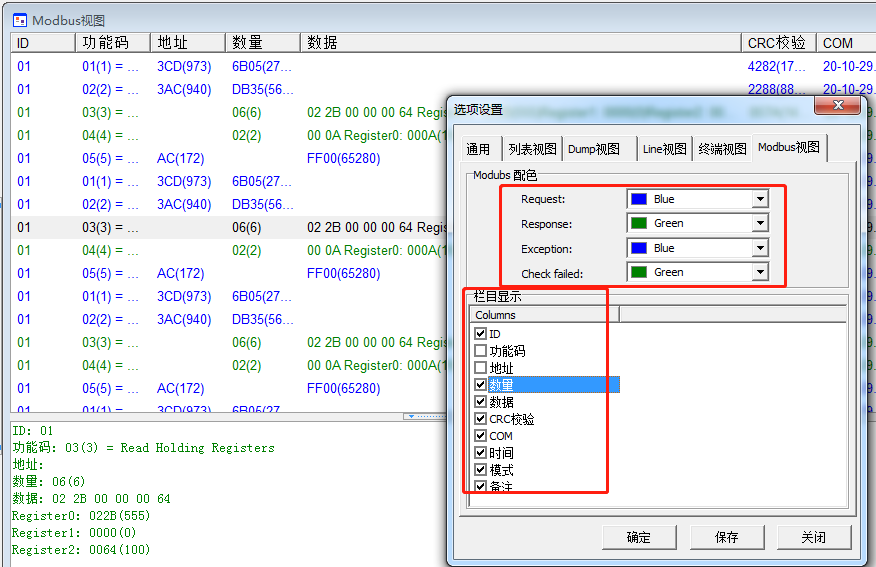
Task: Switch to the 终端视图 tab
Action: point(722,149)
